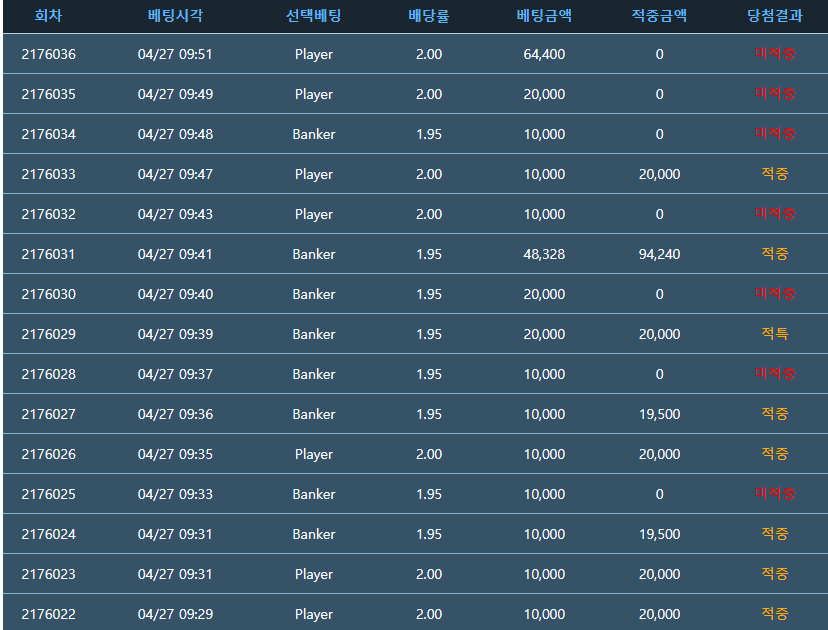Click the 베팅시각 column header
This screenshot has width=828, height=630.
pyautogui.click(x=175, y=16)
